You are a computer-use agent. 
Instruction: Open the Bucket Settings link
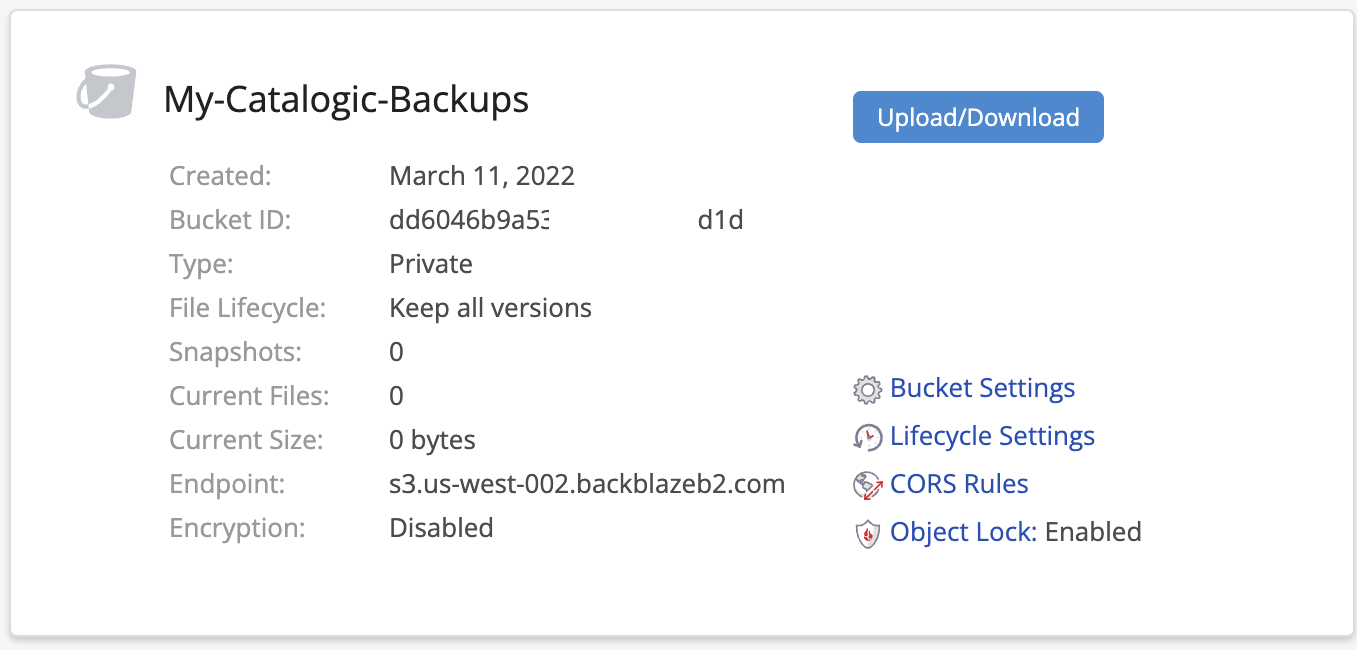pyautogui.click(x=982, y=388)
